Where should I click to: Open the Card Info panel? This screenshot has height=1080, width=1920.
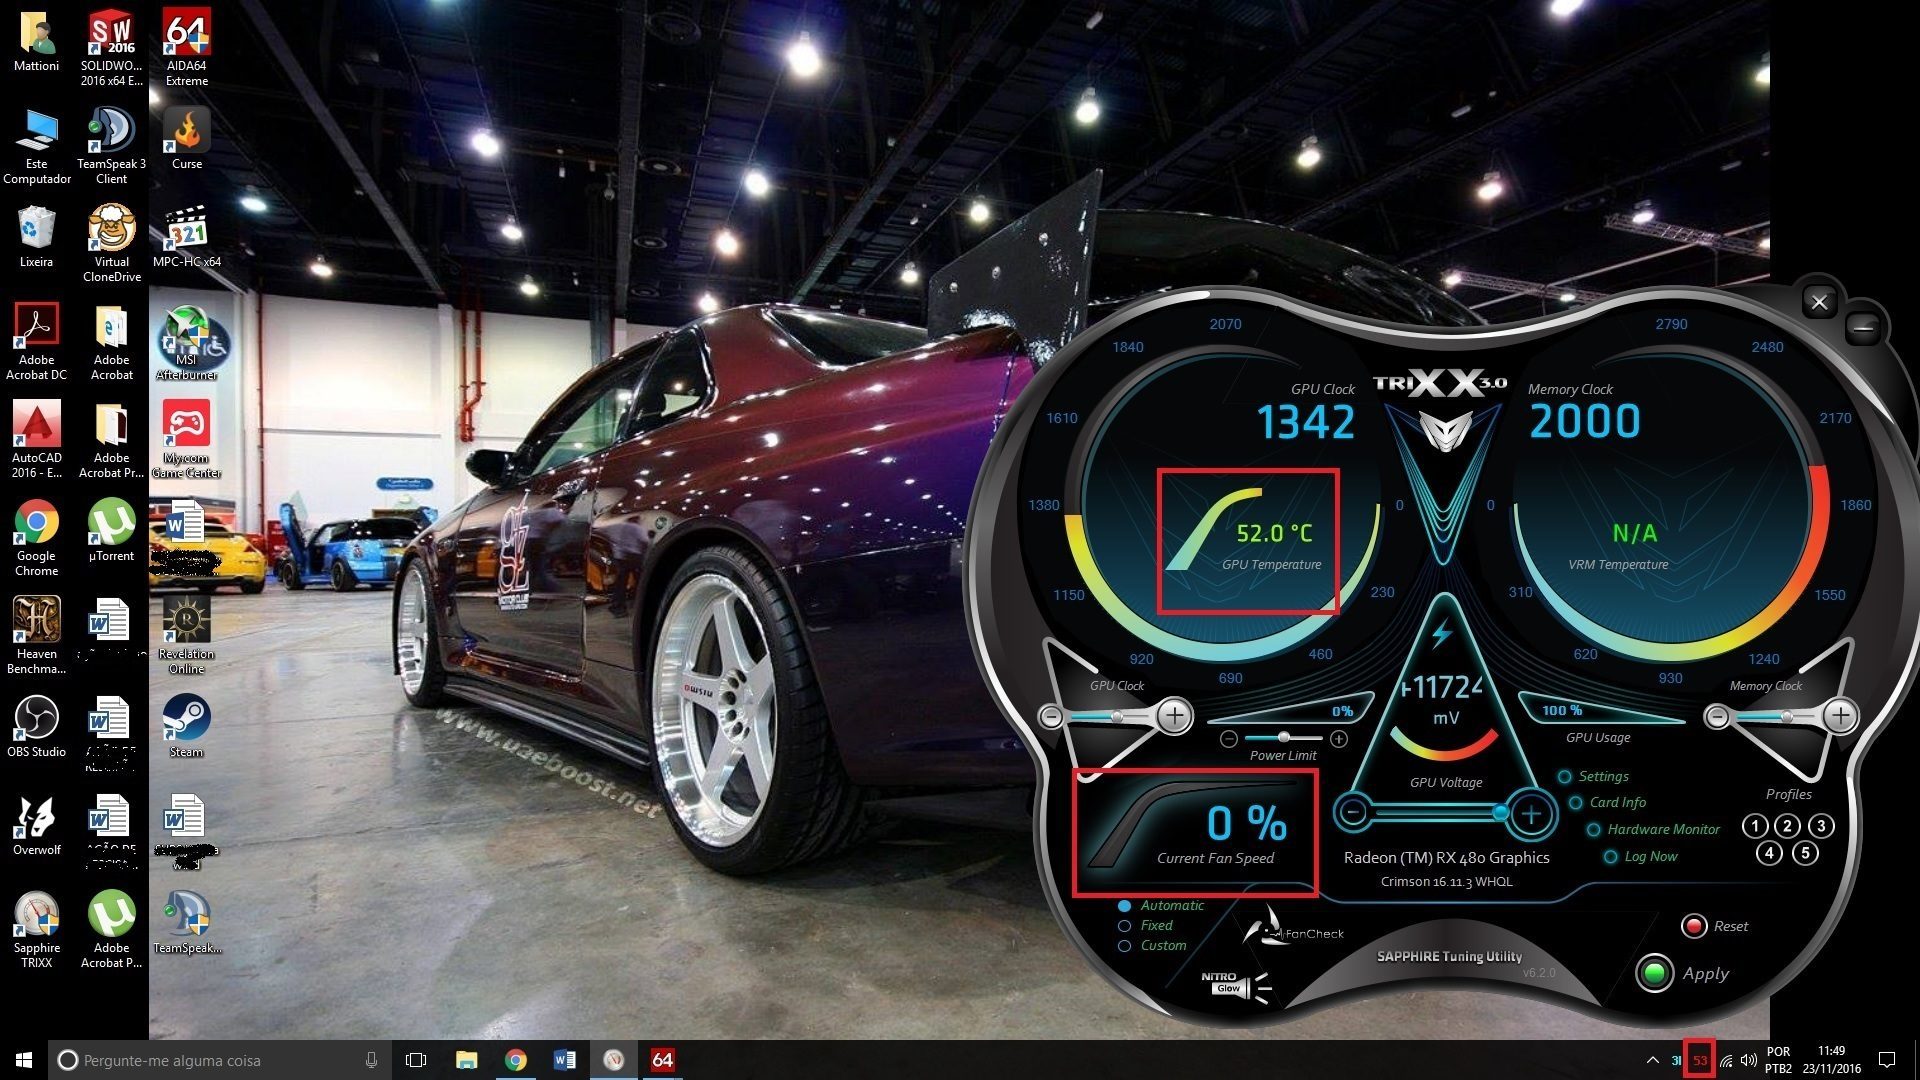(x=1607, y=803)
